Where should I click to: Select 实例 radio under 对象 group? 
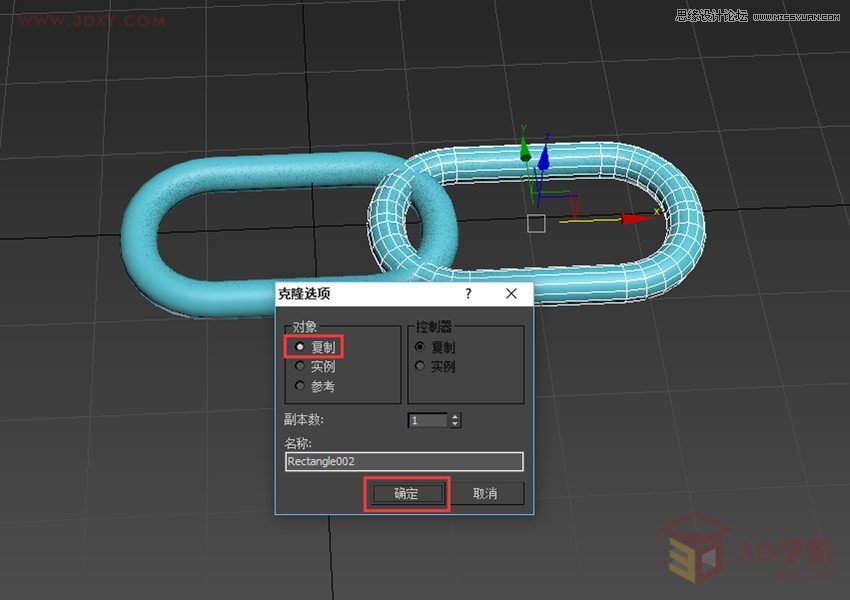tap(300, 366)
